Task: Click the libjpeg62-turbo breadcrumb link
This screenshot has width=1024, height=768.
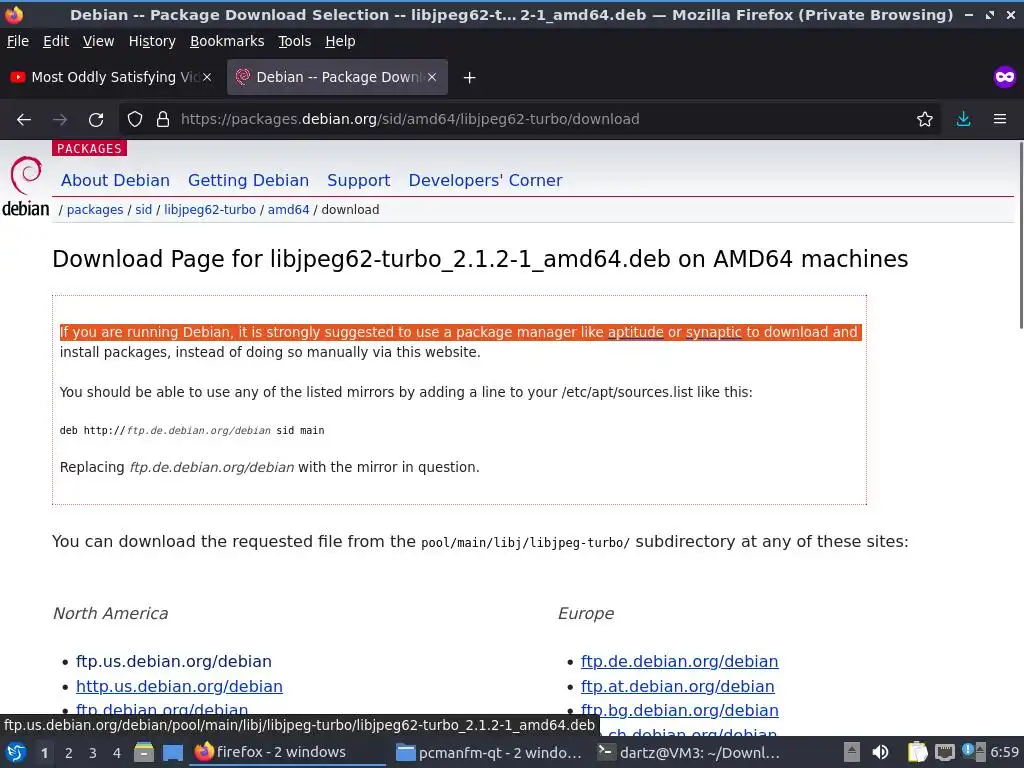Action: [210, 210]
